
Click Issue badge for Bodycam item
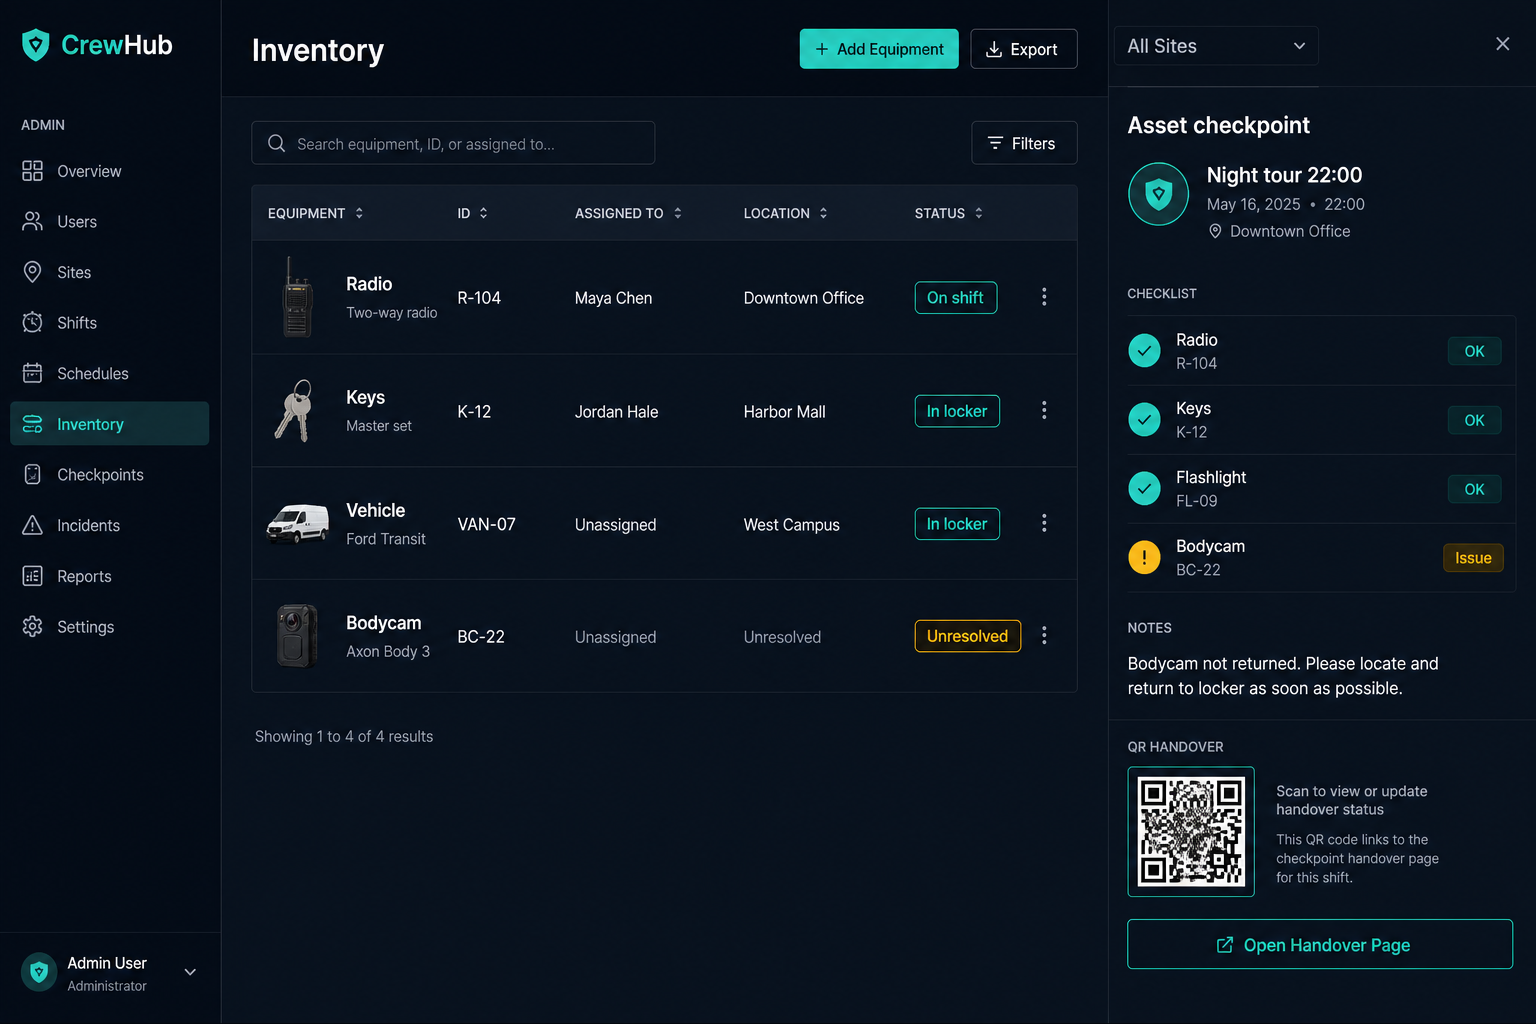[1473, 558]
